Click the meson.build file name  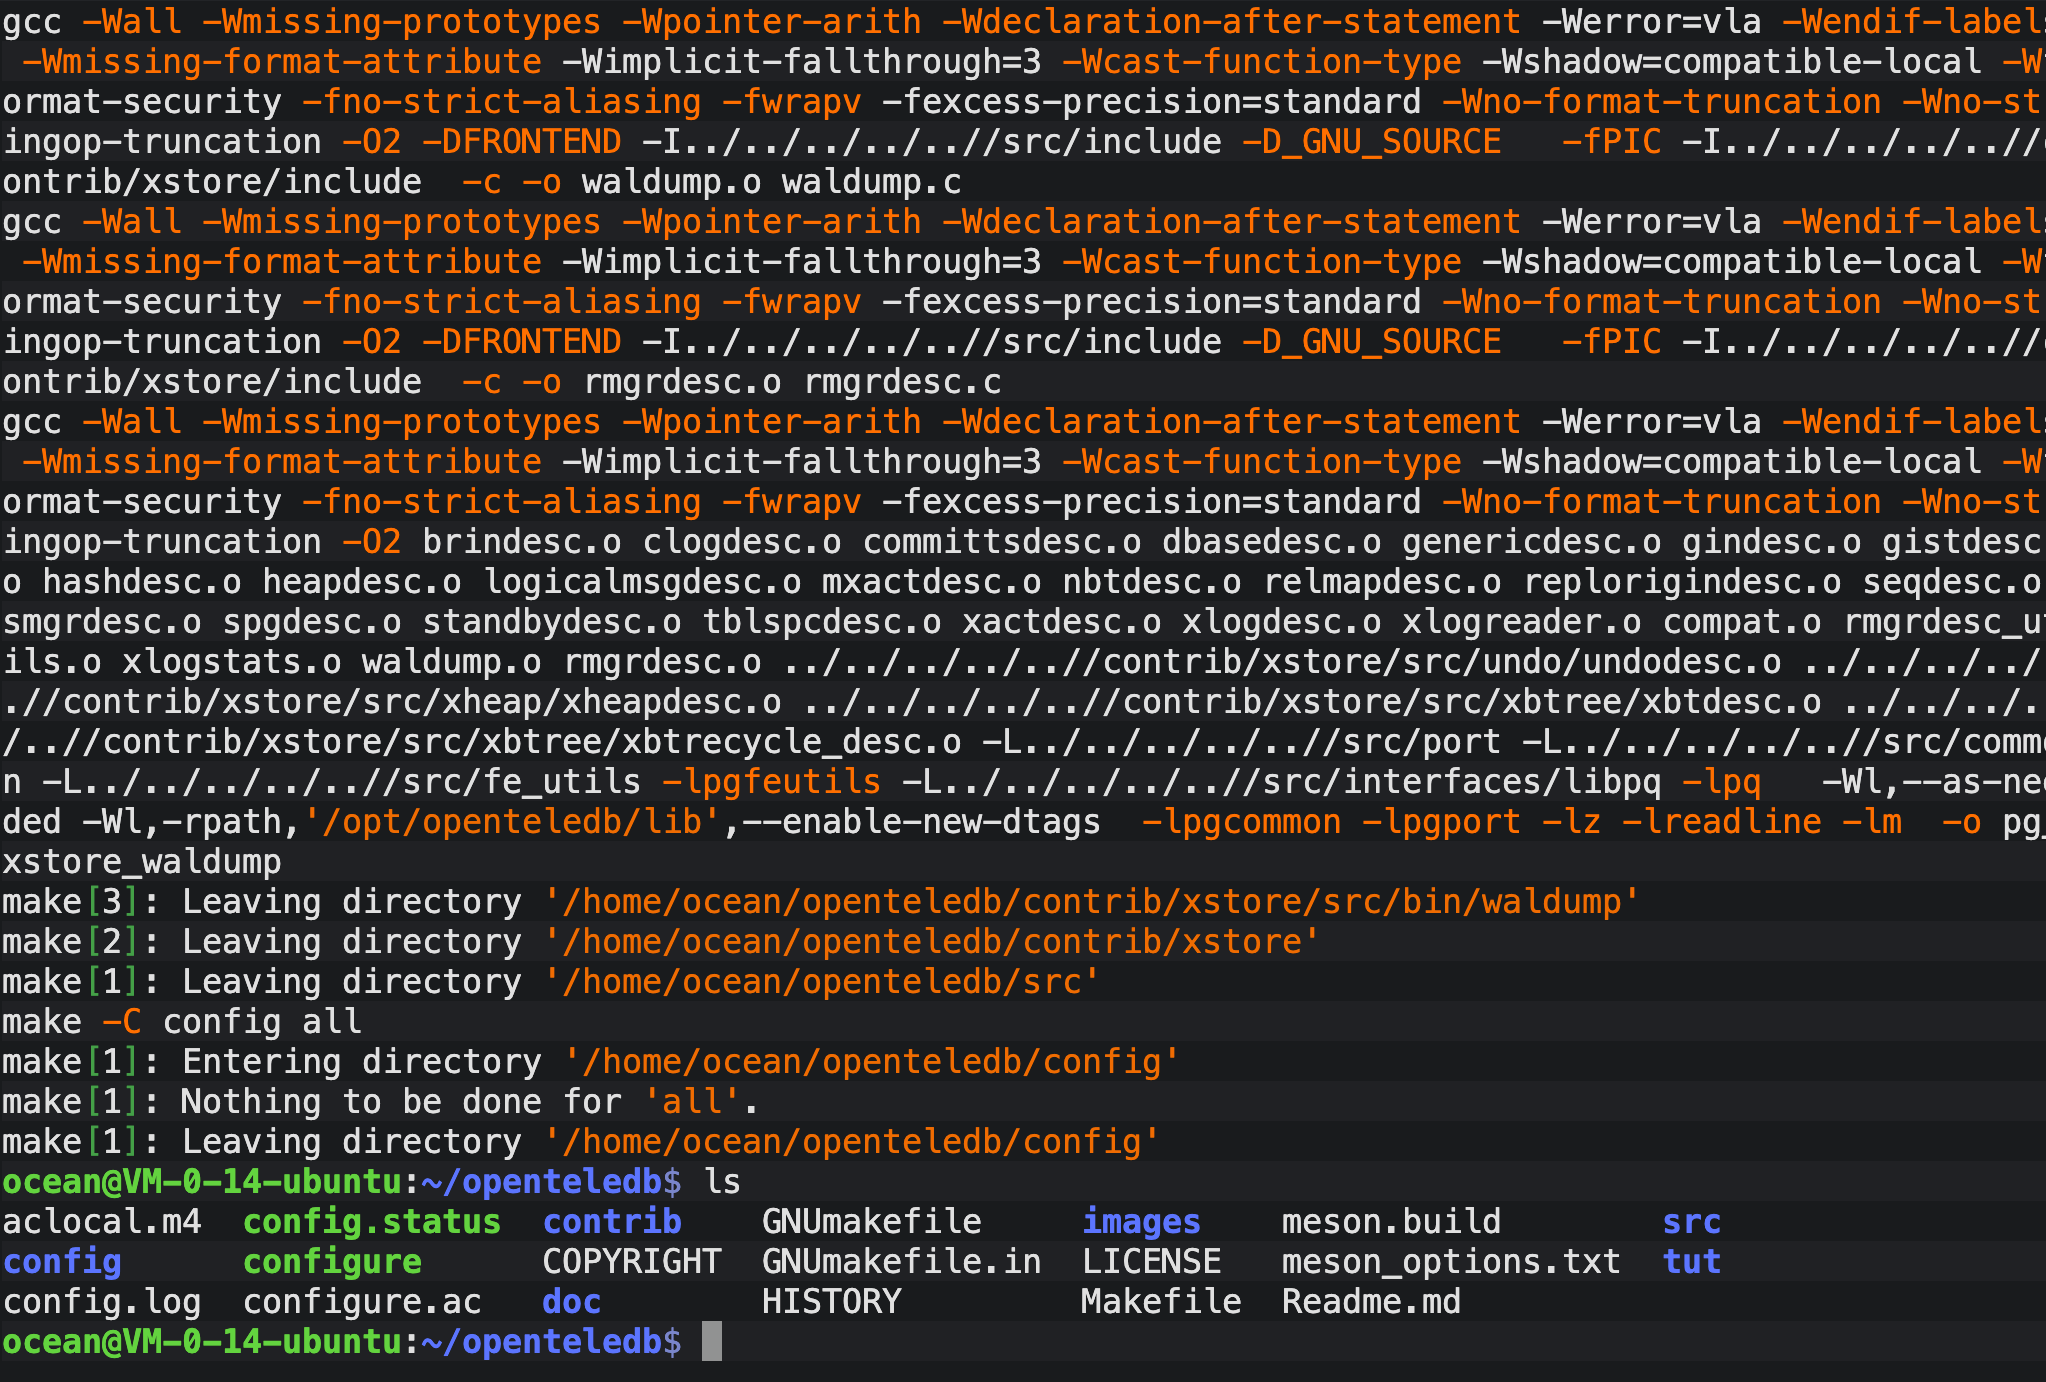(1391, 1221)
